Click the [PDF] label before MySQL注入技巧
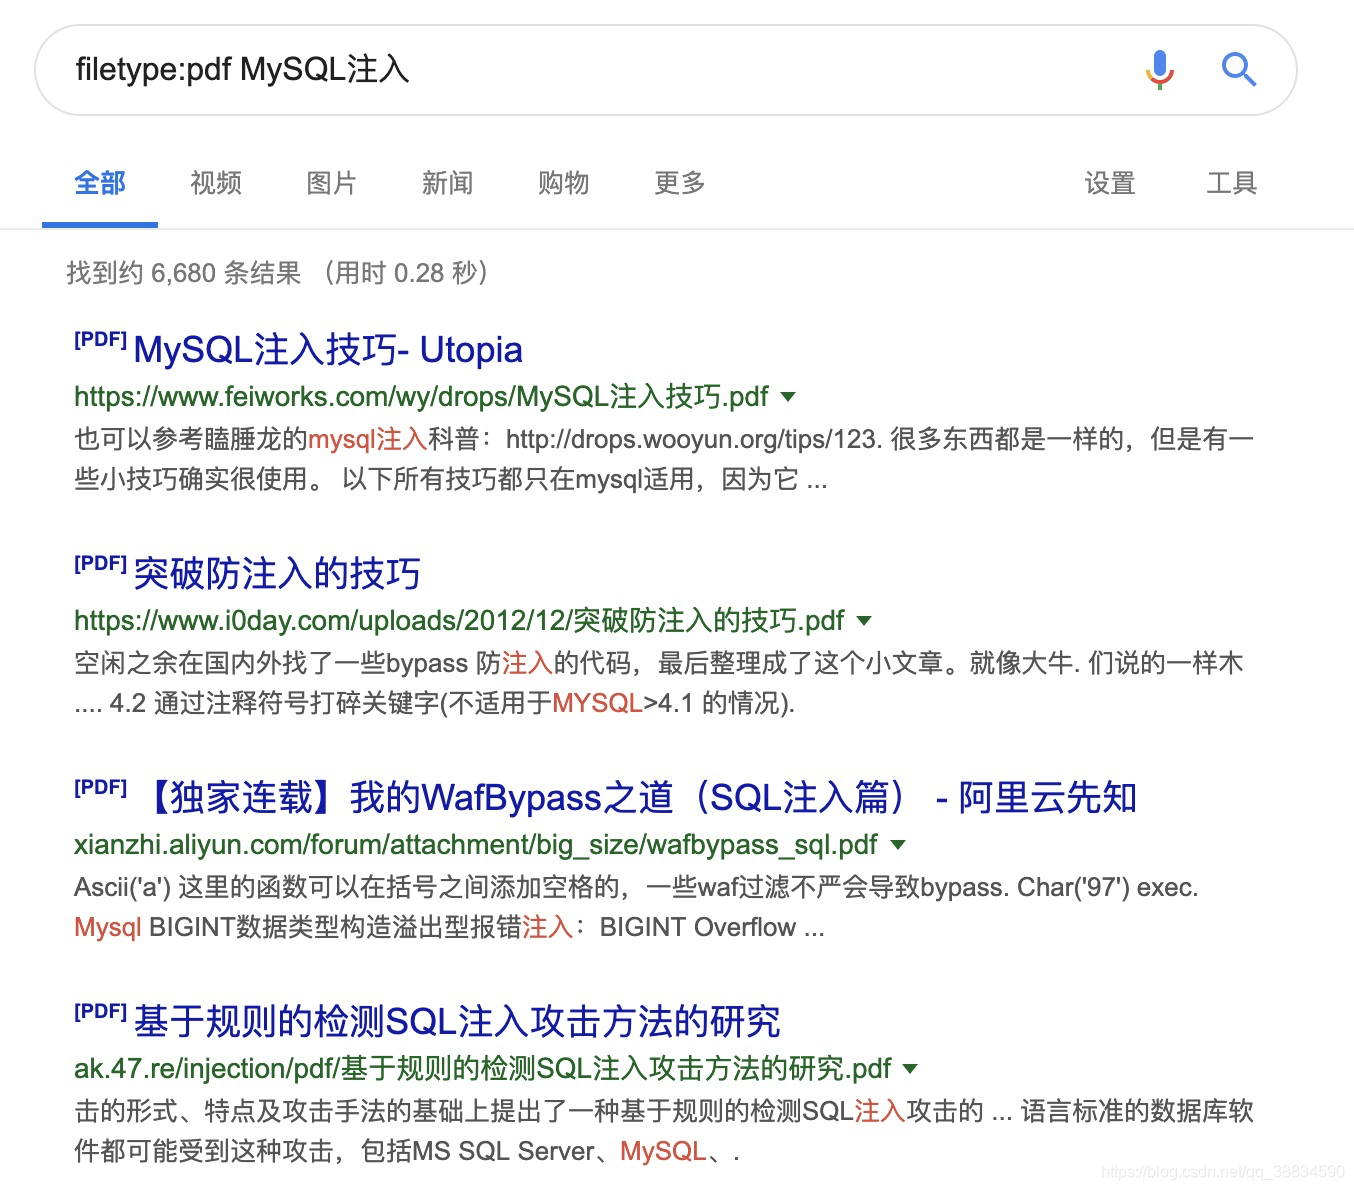This screenshot has width=1354, height=1190. click(x=100, y=339)
